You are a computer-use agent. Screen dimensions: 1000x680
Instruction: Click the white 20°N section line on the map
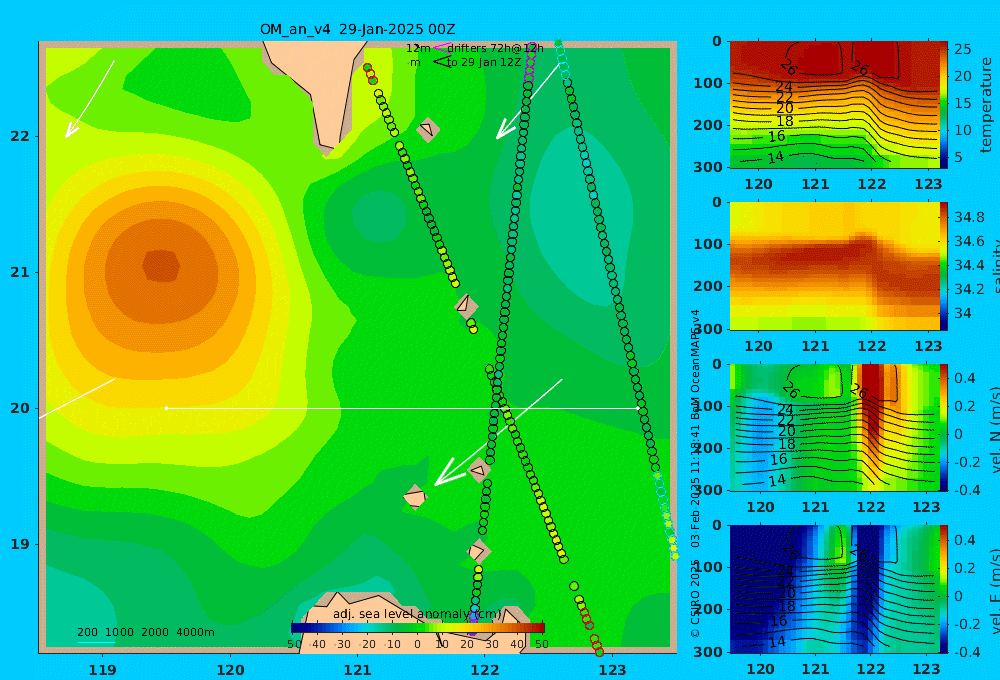[402, 408]
